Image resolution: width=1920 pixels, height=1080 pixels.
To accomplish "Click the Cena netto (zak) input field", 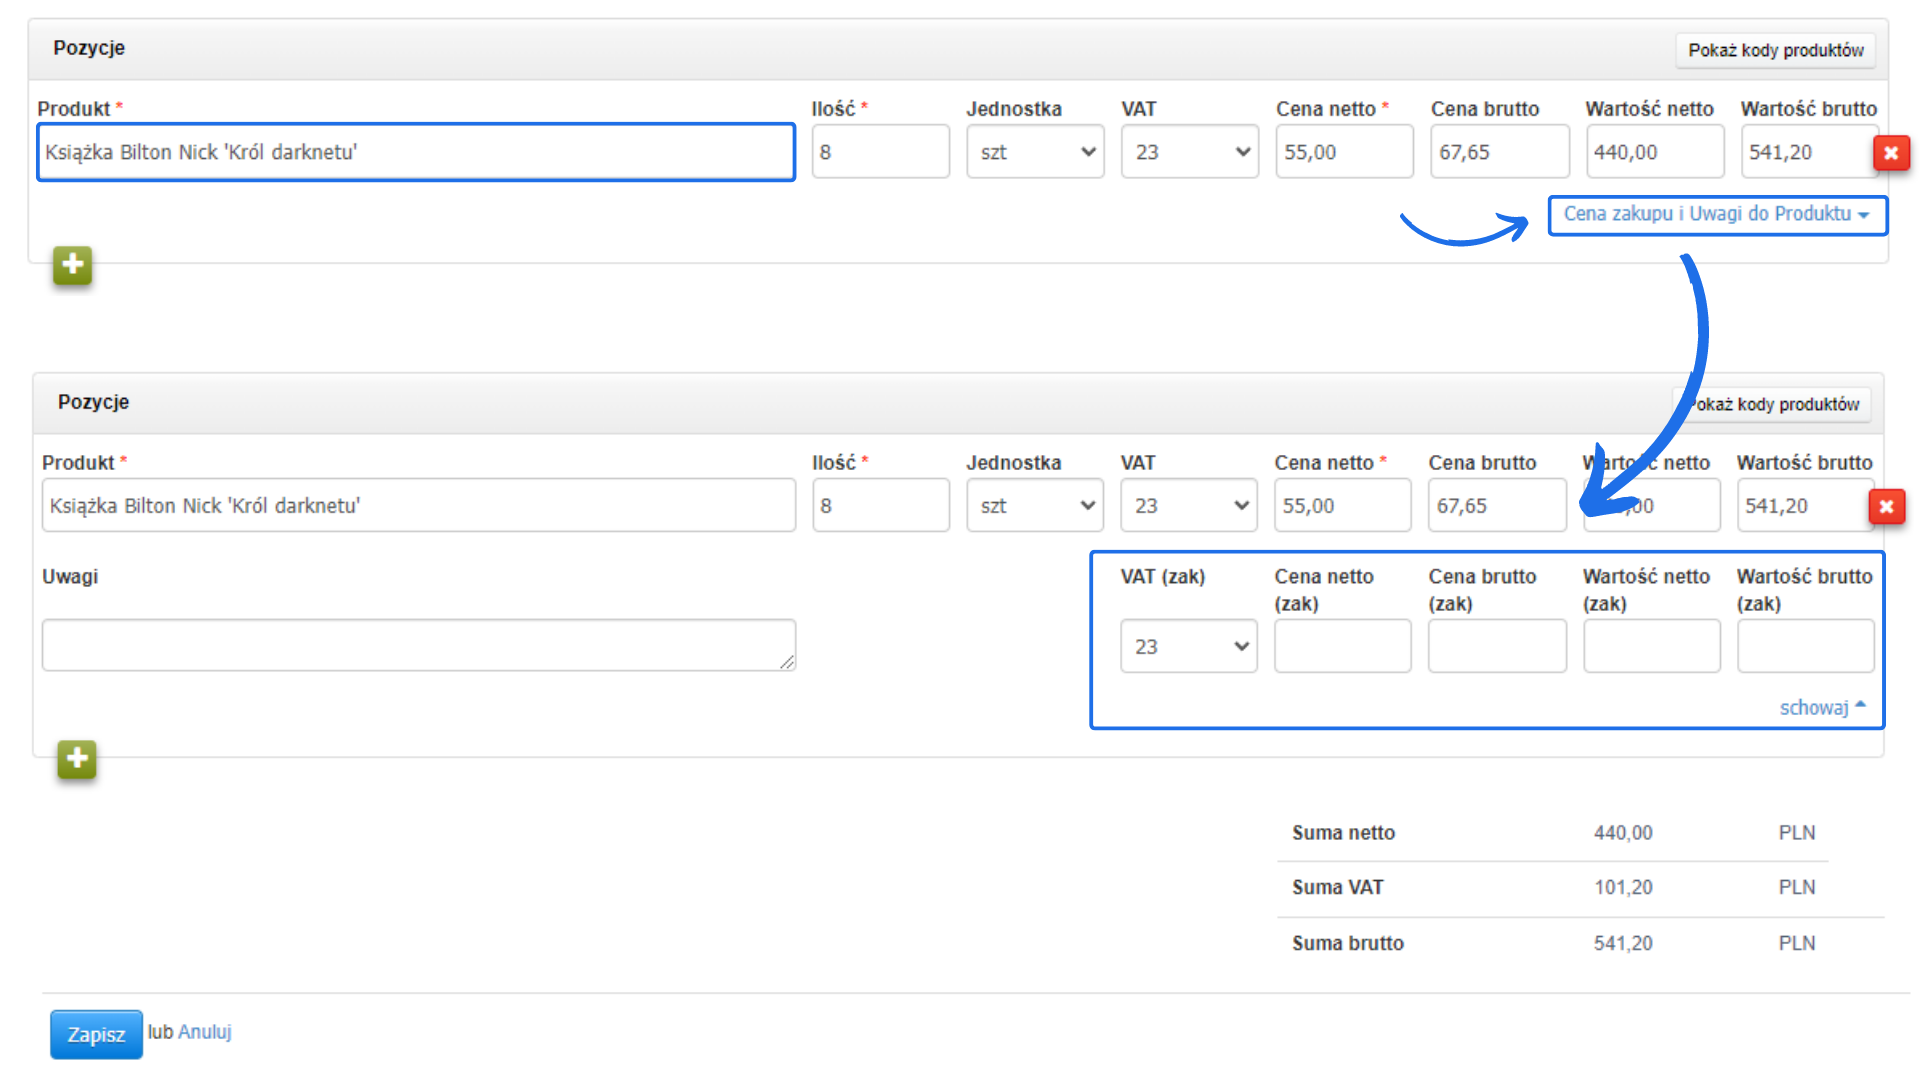I will (x=1342, y=647).
